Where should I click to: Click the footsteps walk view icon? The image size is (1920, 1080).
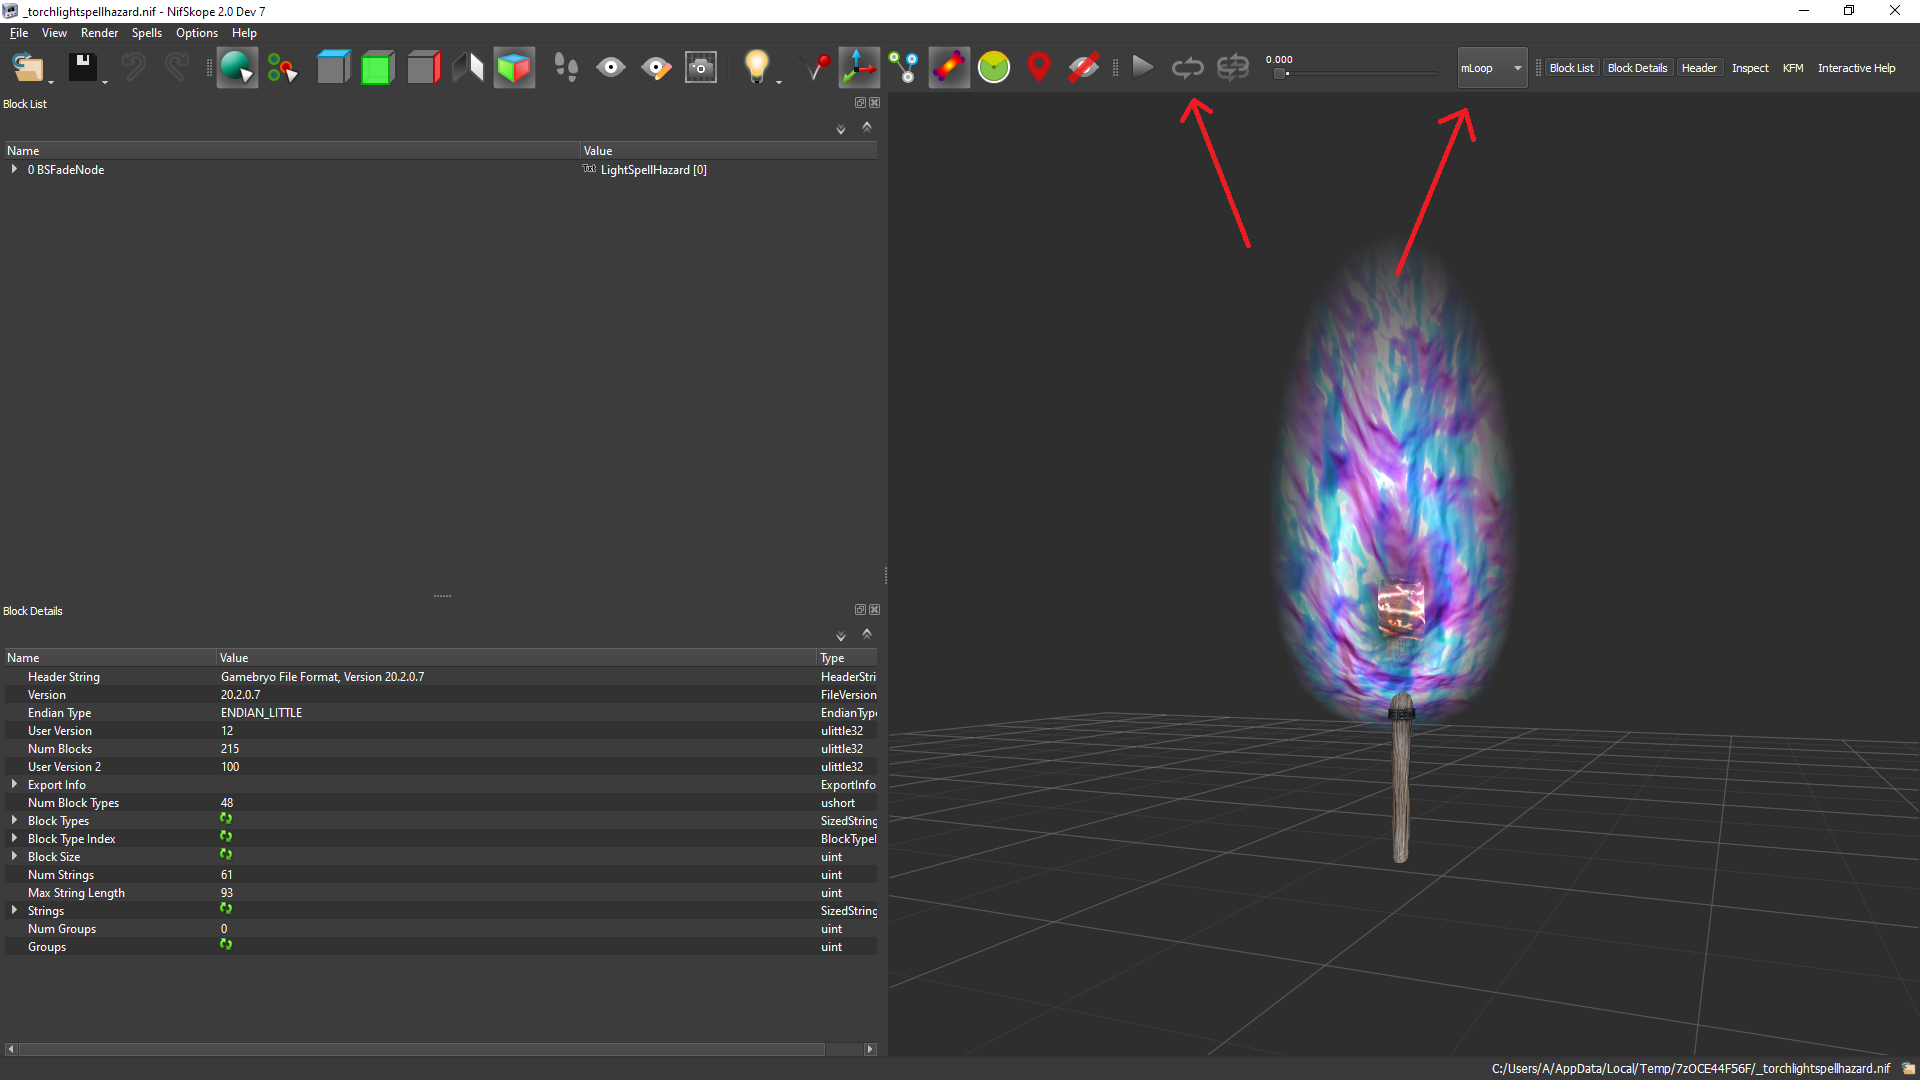(x=566, y=68)
